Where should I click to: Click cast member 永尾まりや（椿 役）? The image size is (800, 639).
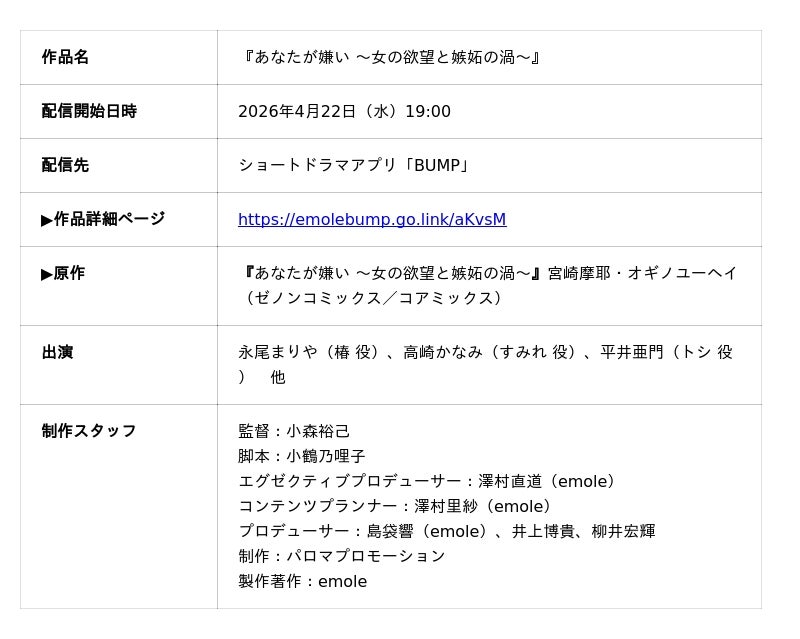(310, 352)
